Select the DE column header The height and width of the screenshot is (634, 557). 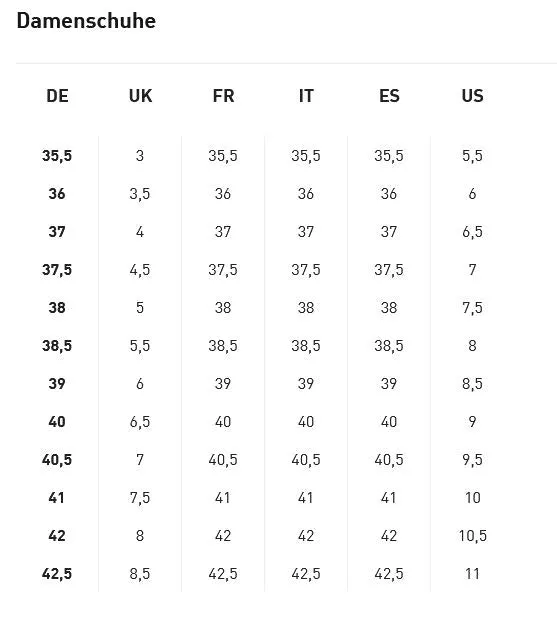(57, 96)
